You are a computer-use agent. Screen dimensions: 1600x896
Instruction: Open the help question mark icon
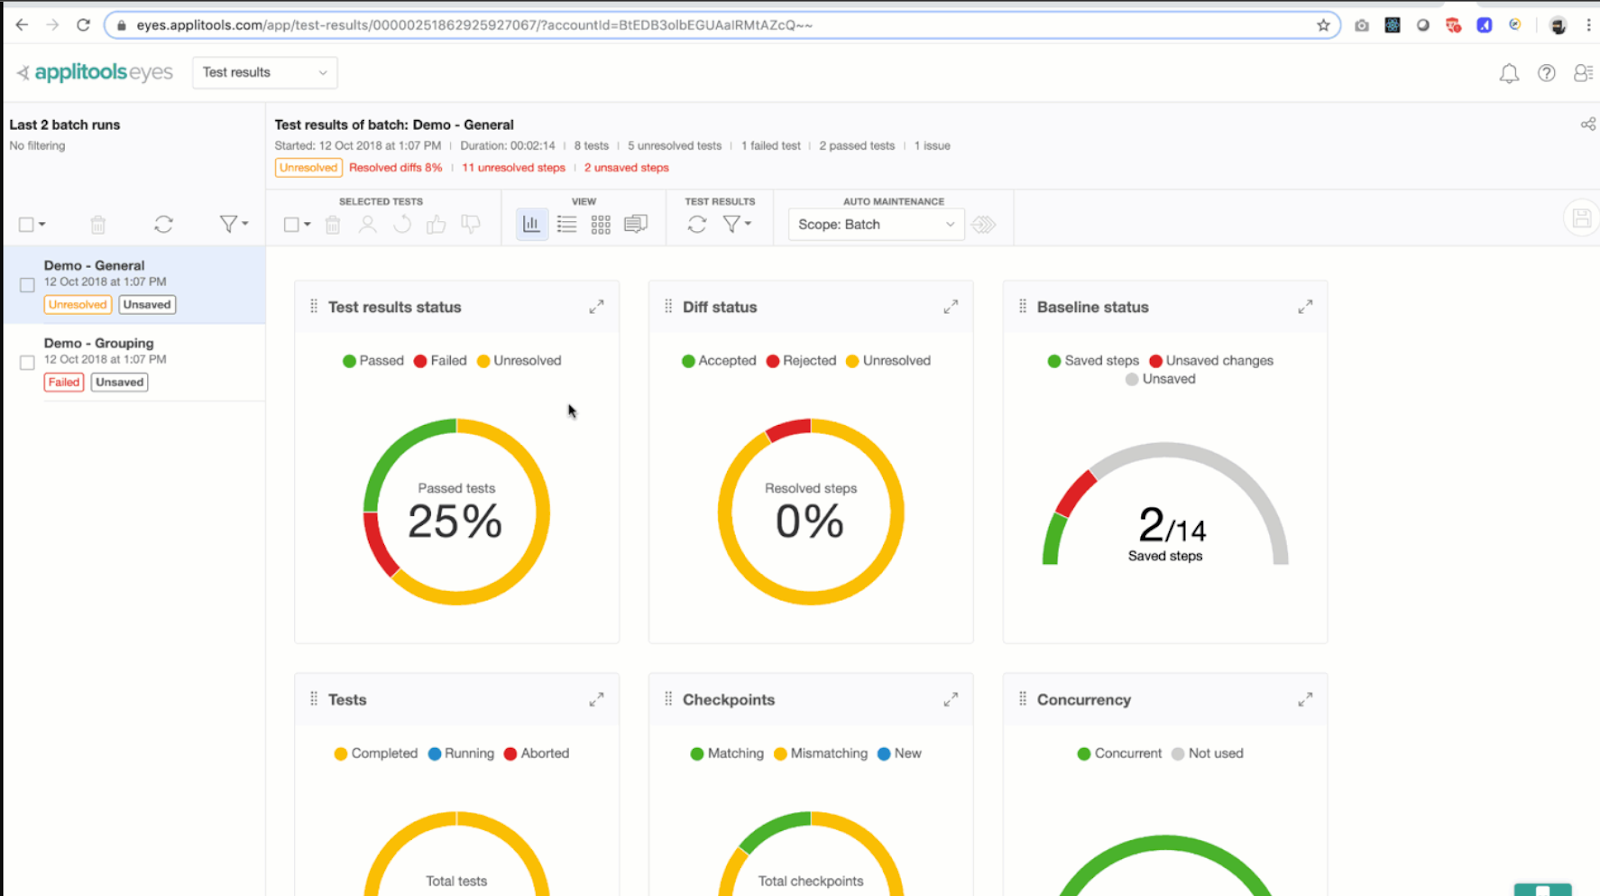point(1547,73)
